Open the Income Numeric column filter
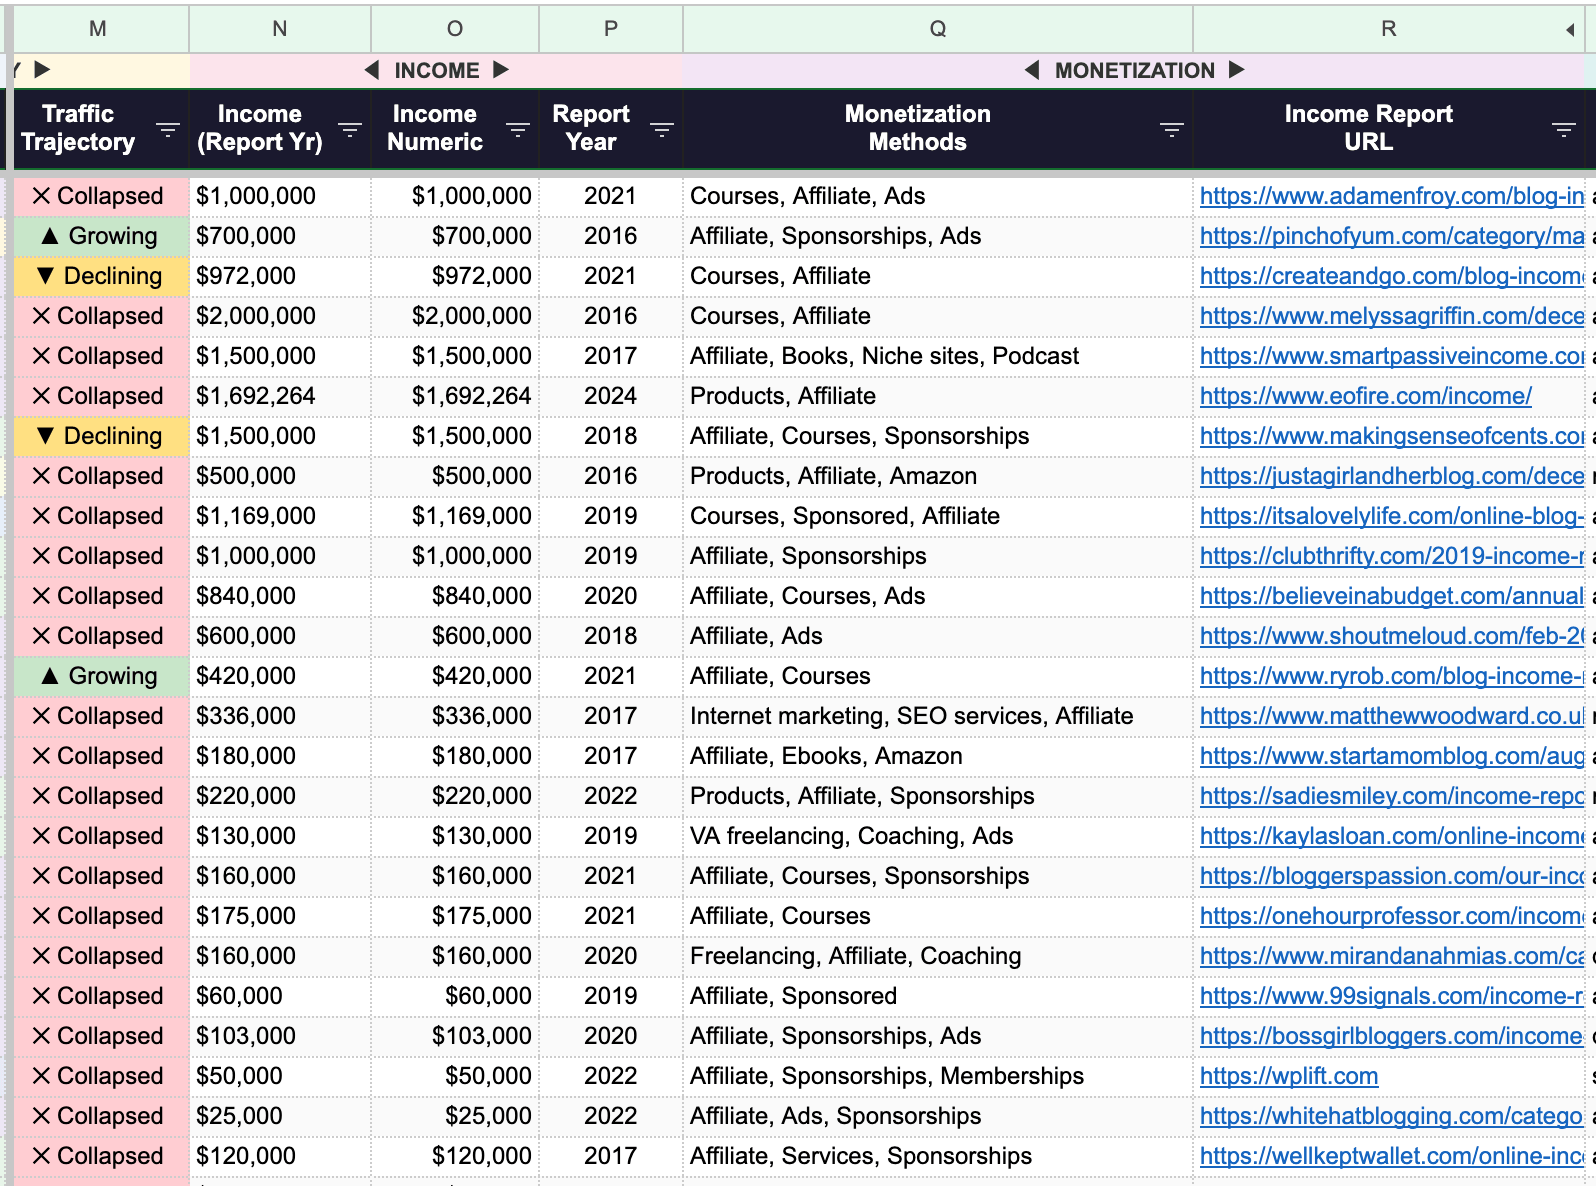This screenshot has height=1186, width=1596. click(518, 130)
